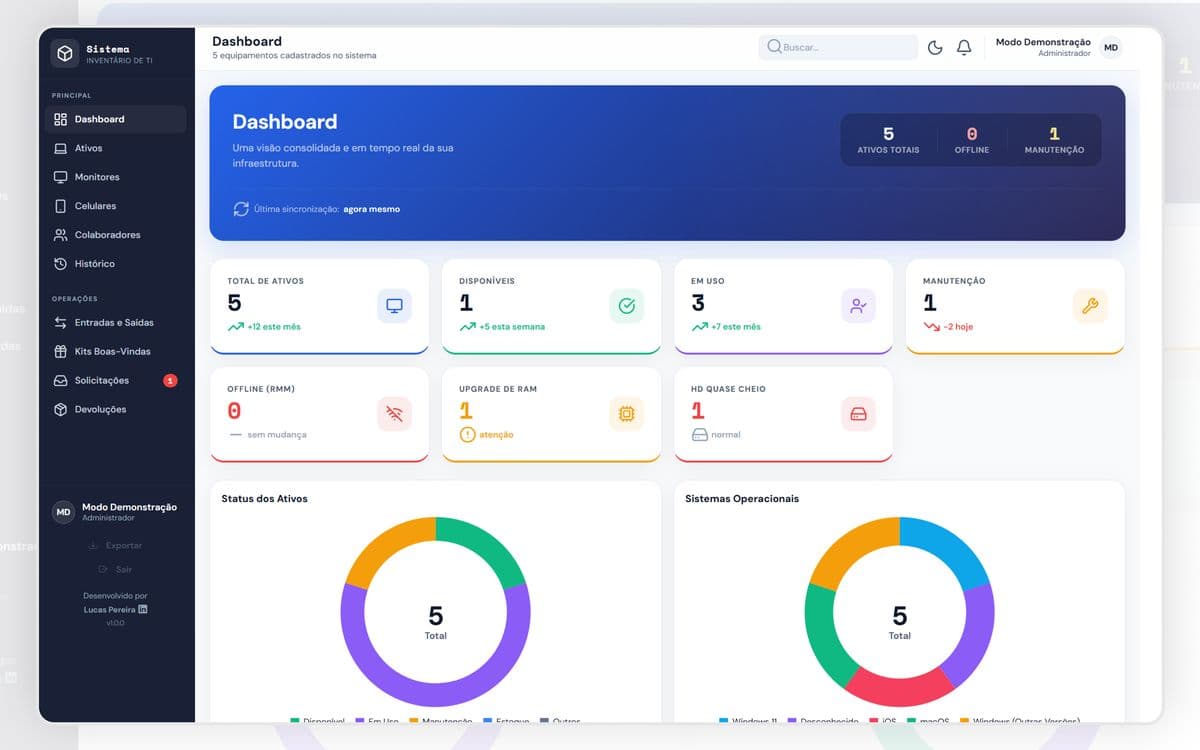
Task: Open Lucas Pereira developer link
Action: pos(109,609)
